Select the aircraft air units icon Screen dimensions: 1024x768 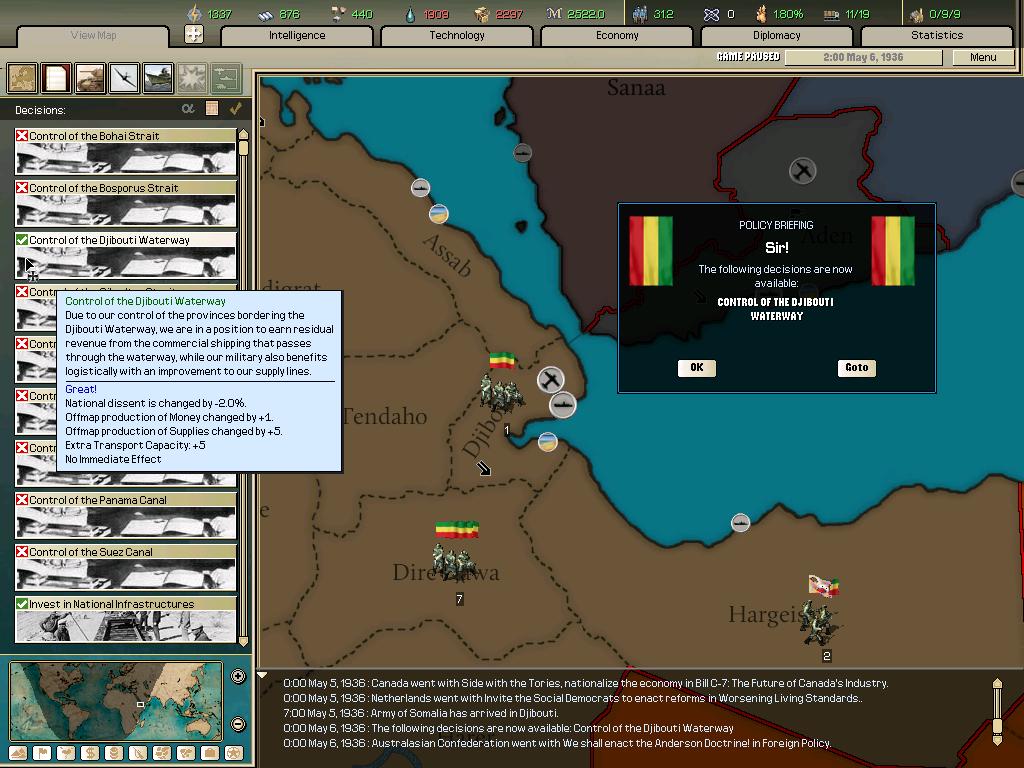124,78
